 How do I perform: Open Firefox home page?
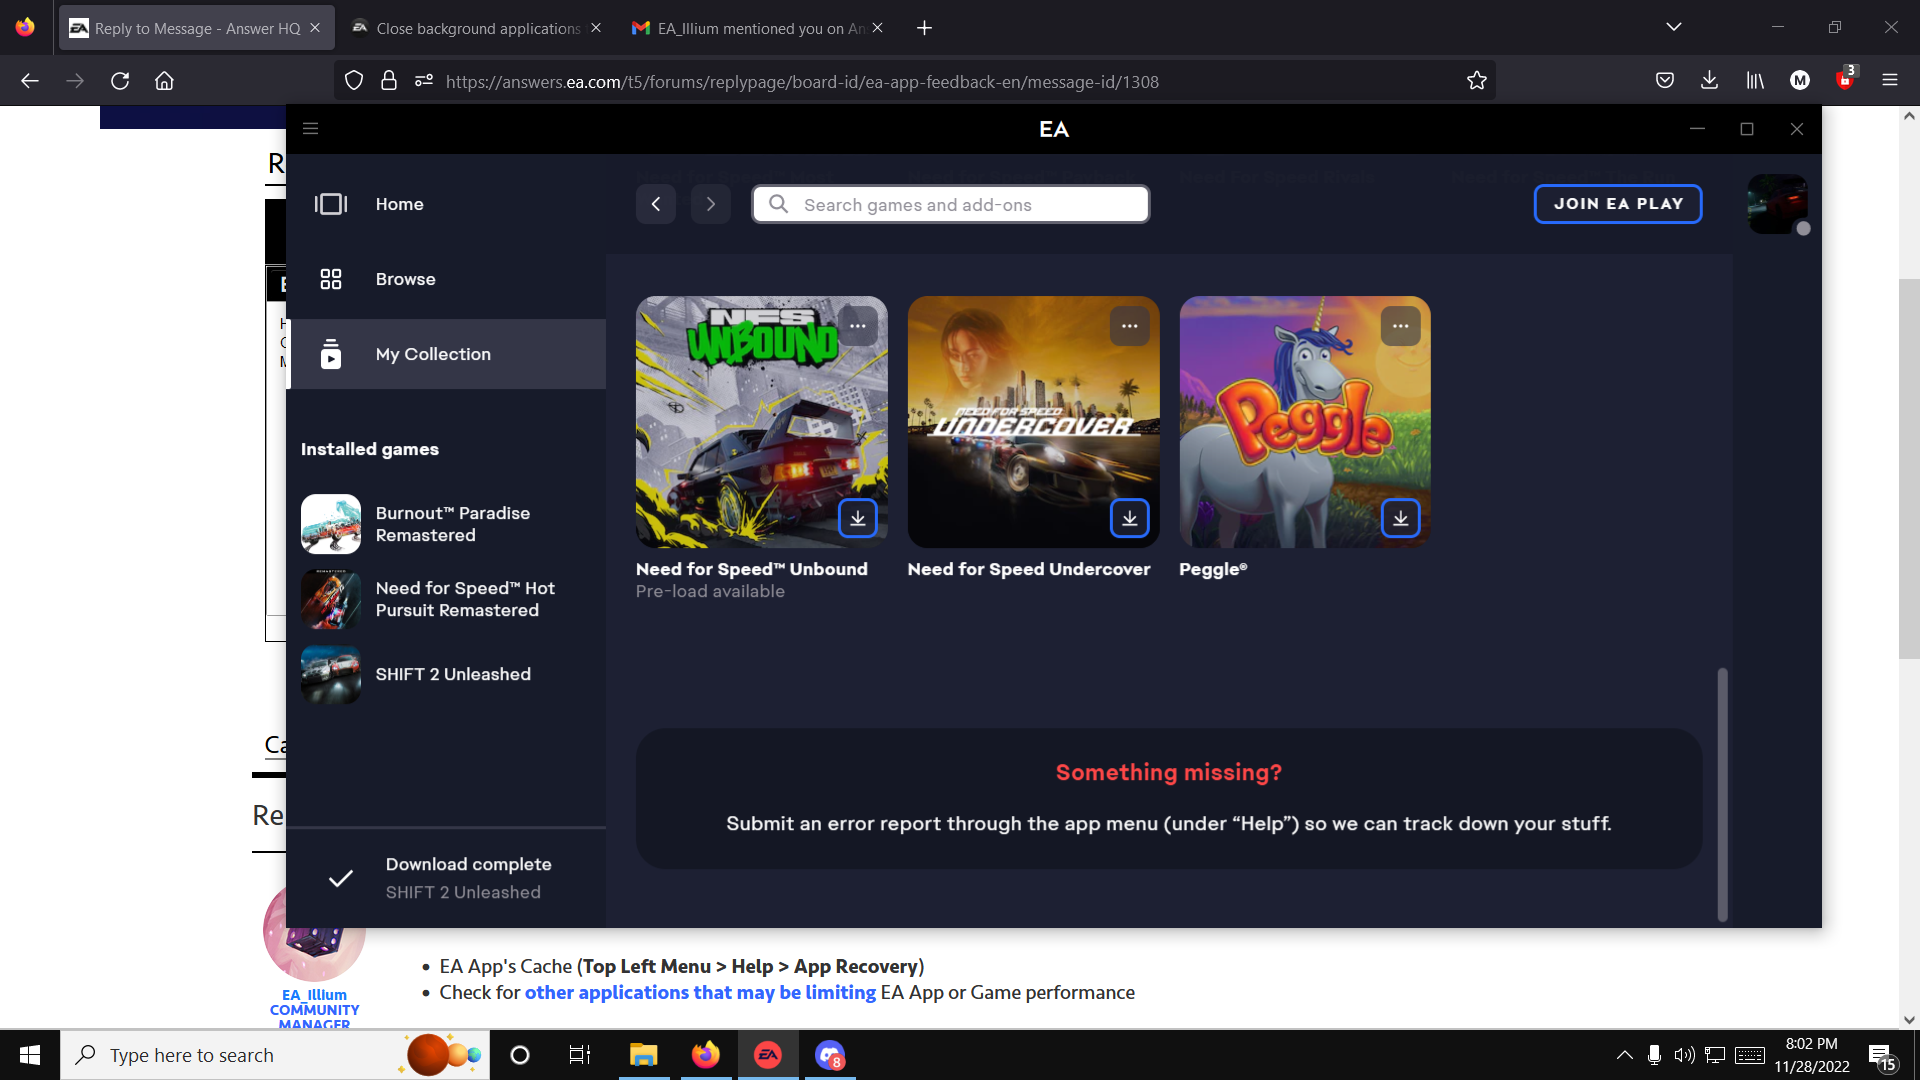(x=164, y=81)
